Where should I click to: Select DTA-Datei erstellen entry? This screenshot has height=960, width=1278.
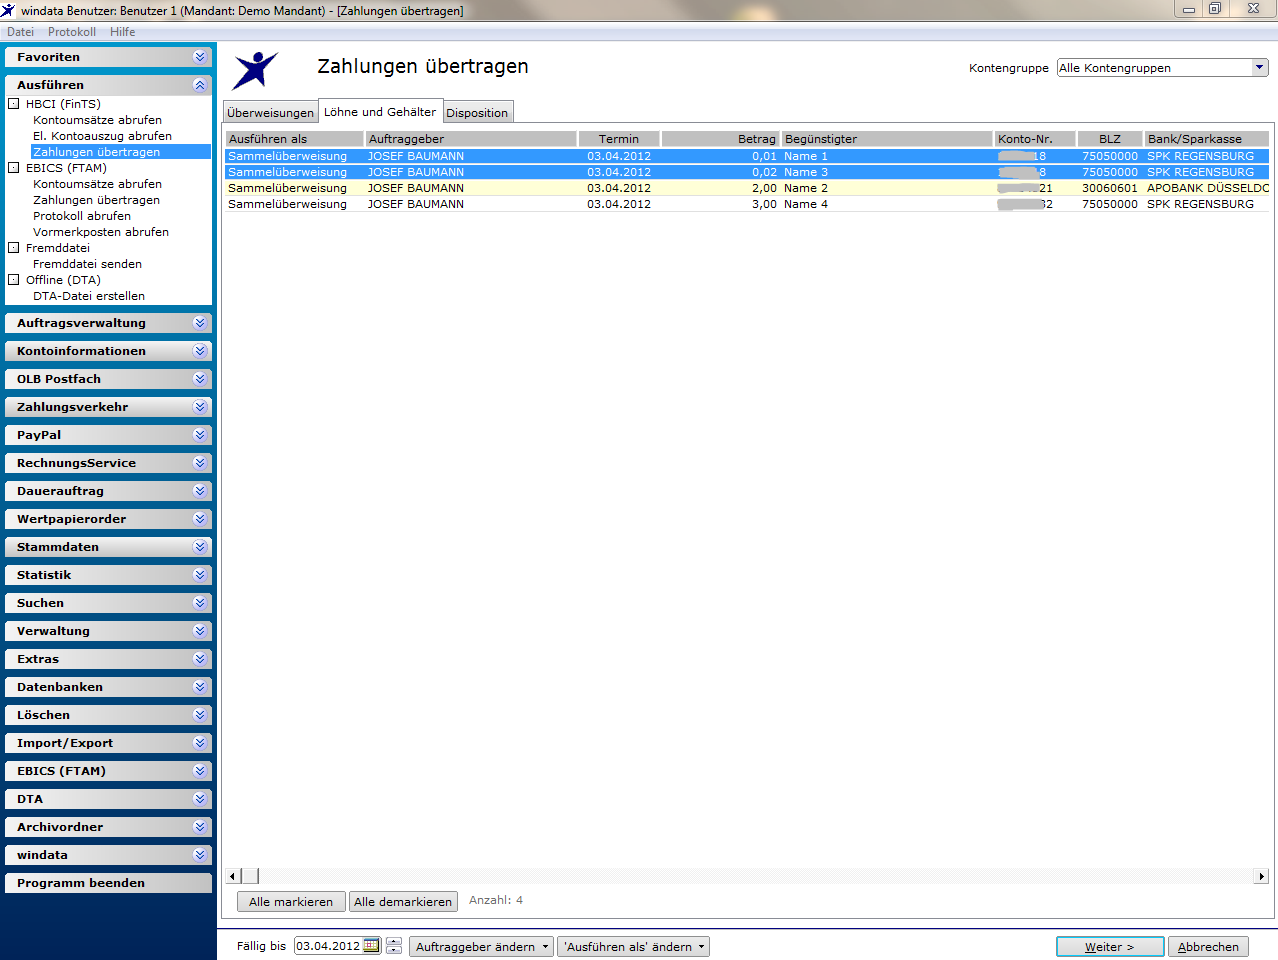coord(89,296)
